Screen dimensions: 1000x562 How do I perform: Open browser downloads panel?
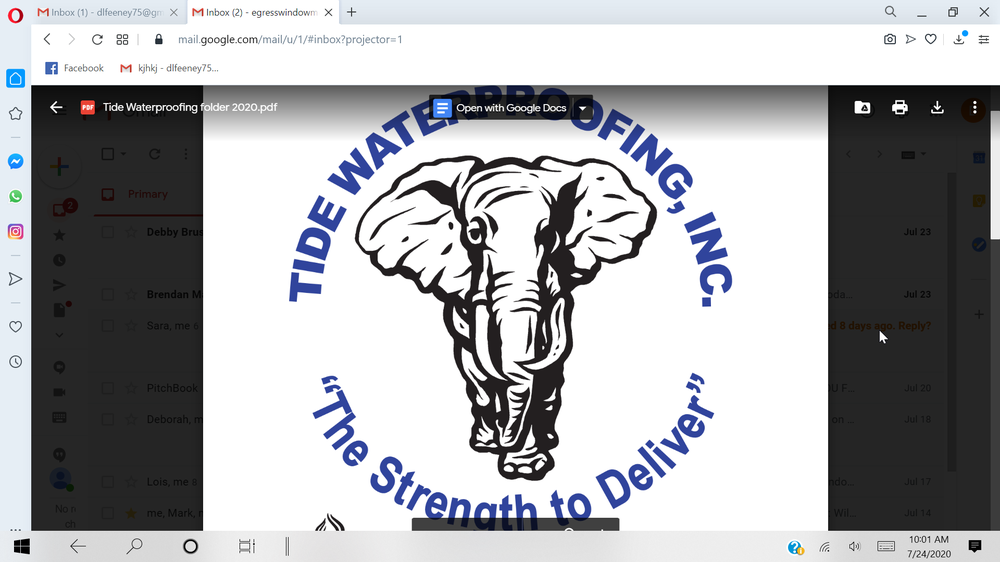coord(959,39)
